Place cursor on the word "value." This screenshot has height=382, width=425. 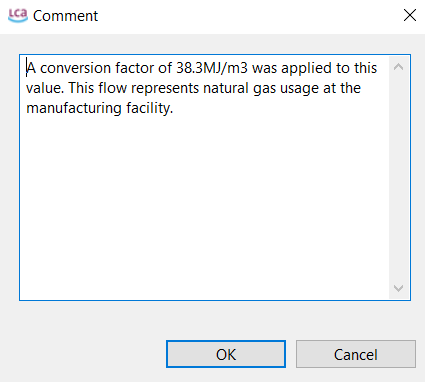pyautogui.click(x=45, y=88)
